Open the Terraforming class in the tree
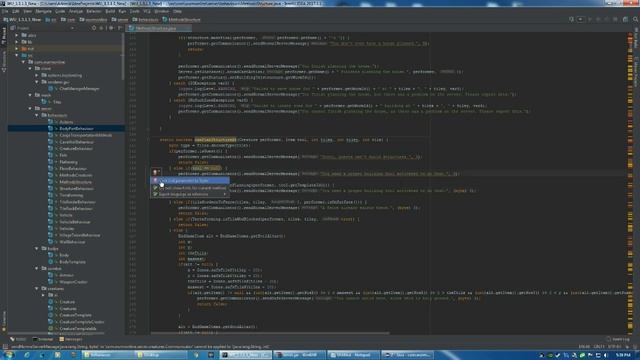Image resolution: width=640 pixels, height=360 pixels. [71, 195]
